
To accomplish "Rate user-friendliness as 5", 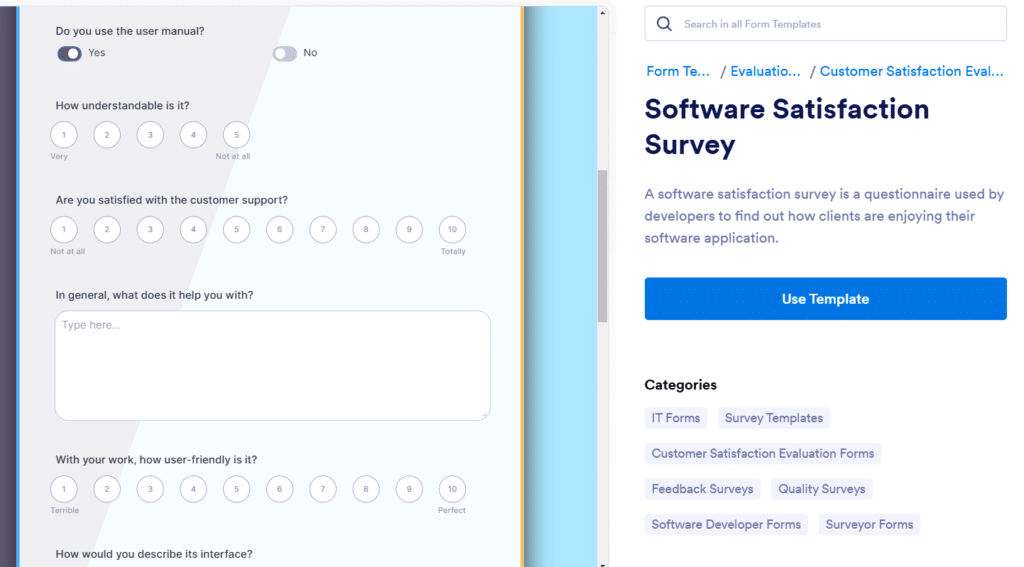I will 236,489.
